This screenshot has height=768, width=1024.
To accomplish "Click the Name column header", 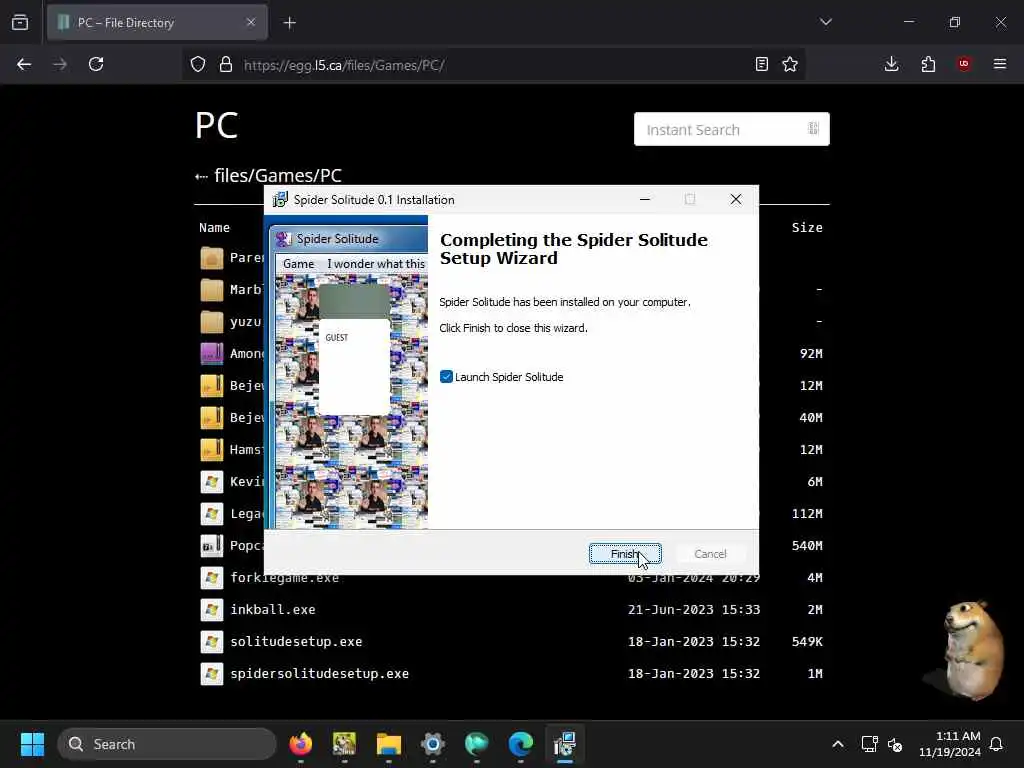I will tap(214, 227).
